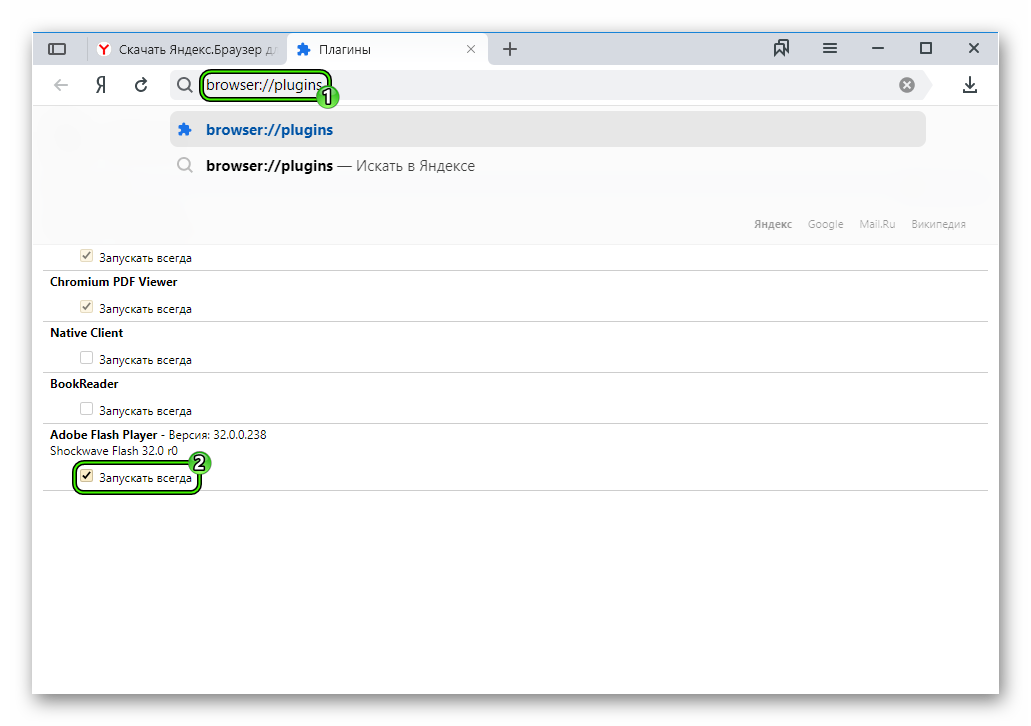
Task: Maximize the browser window
Action: coord(926,48)
